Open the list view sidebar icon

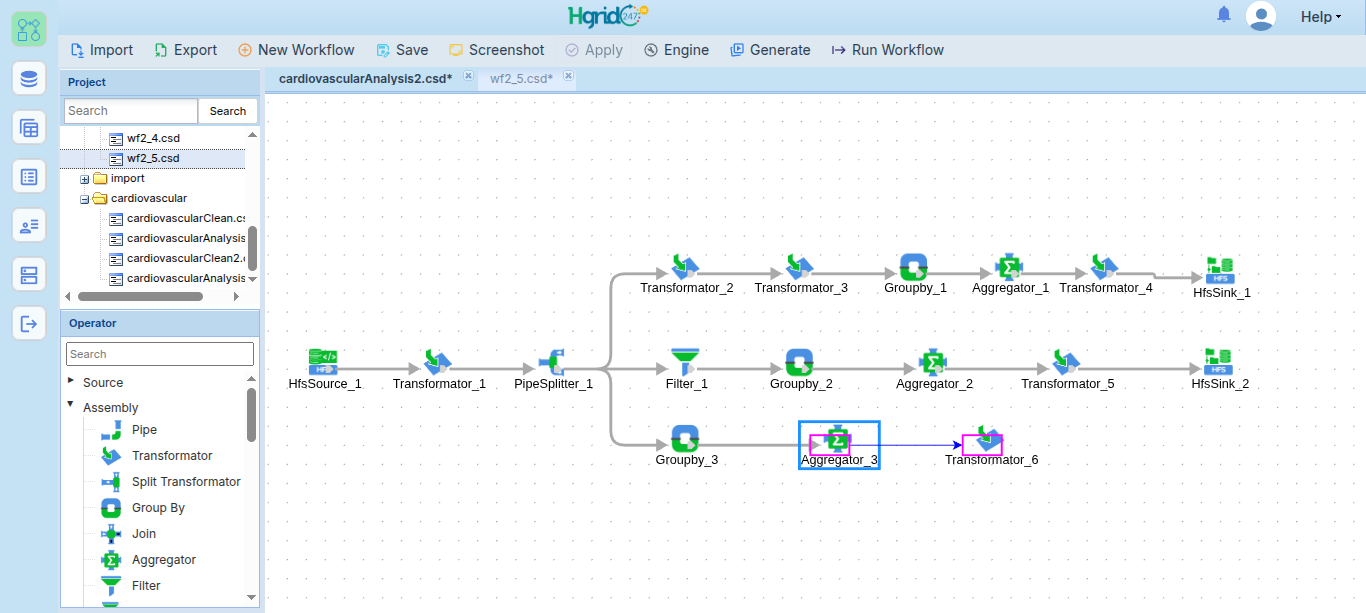[29, 177]
